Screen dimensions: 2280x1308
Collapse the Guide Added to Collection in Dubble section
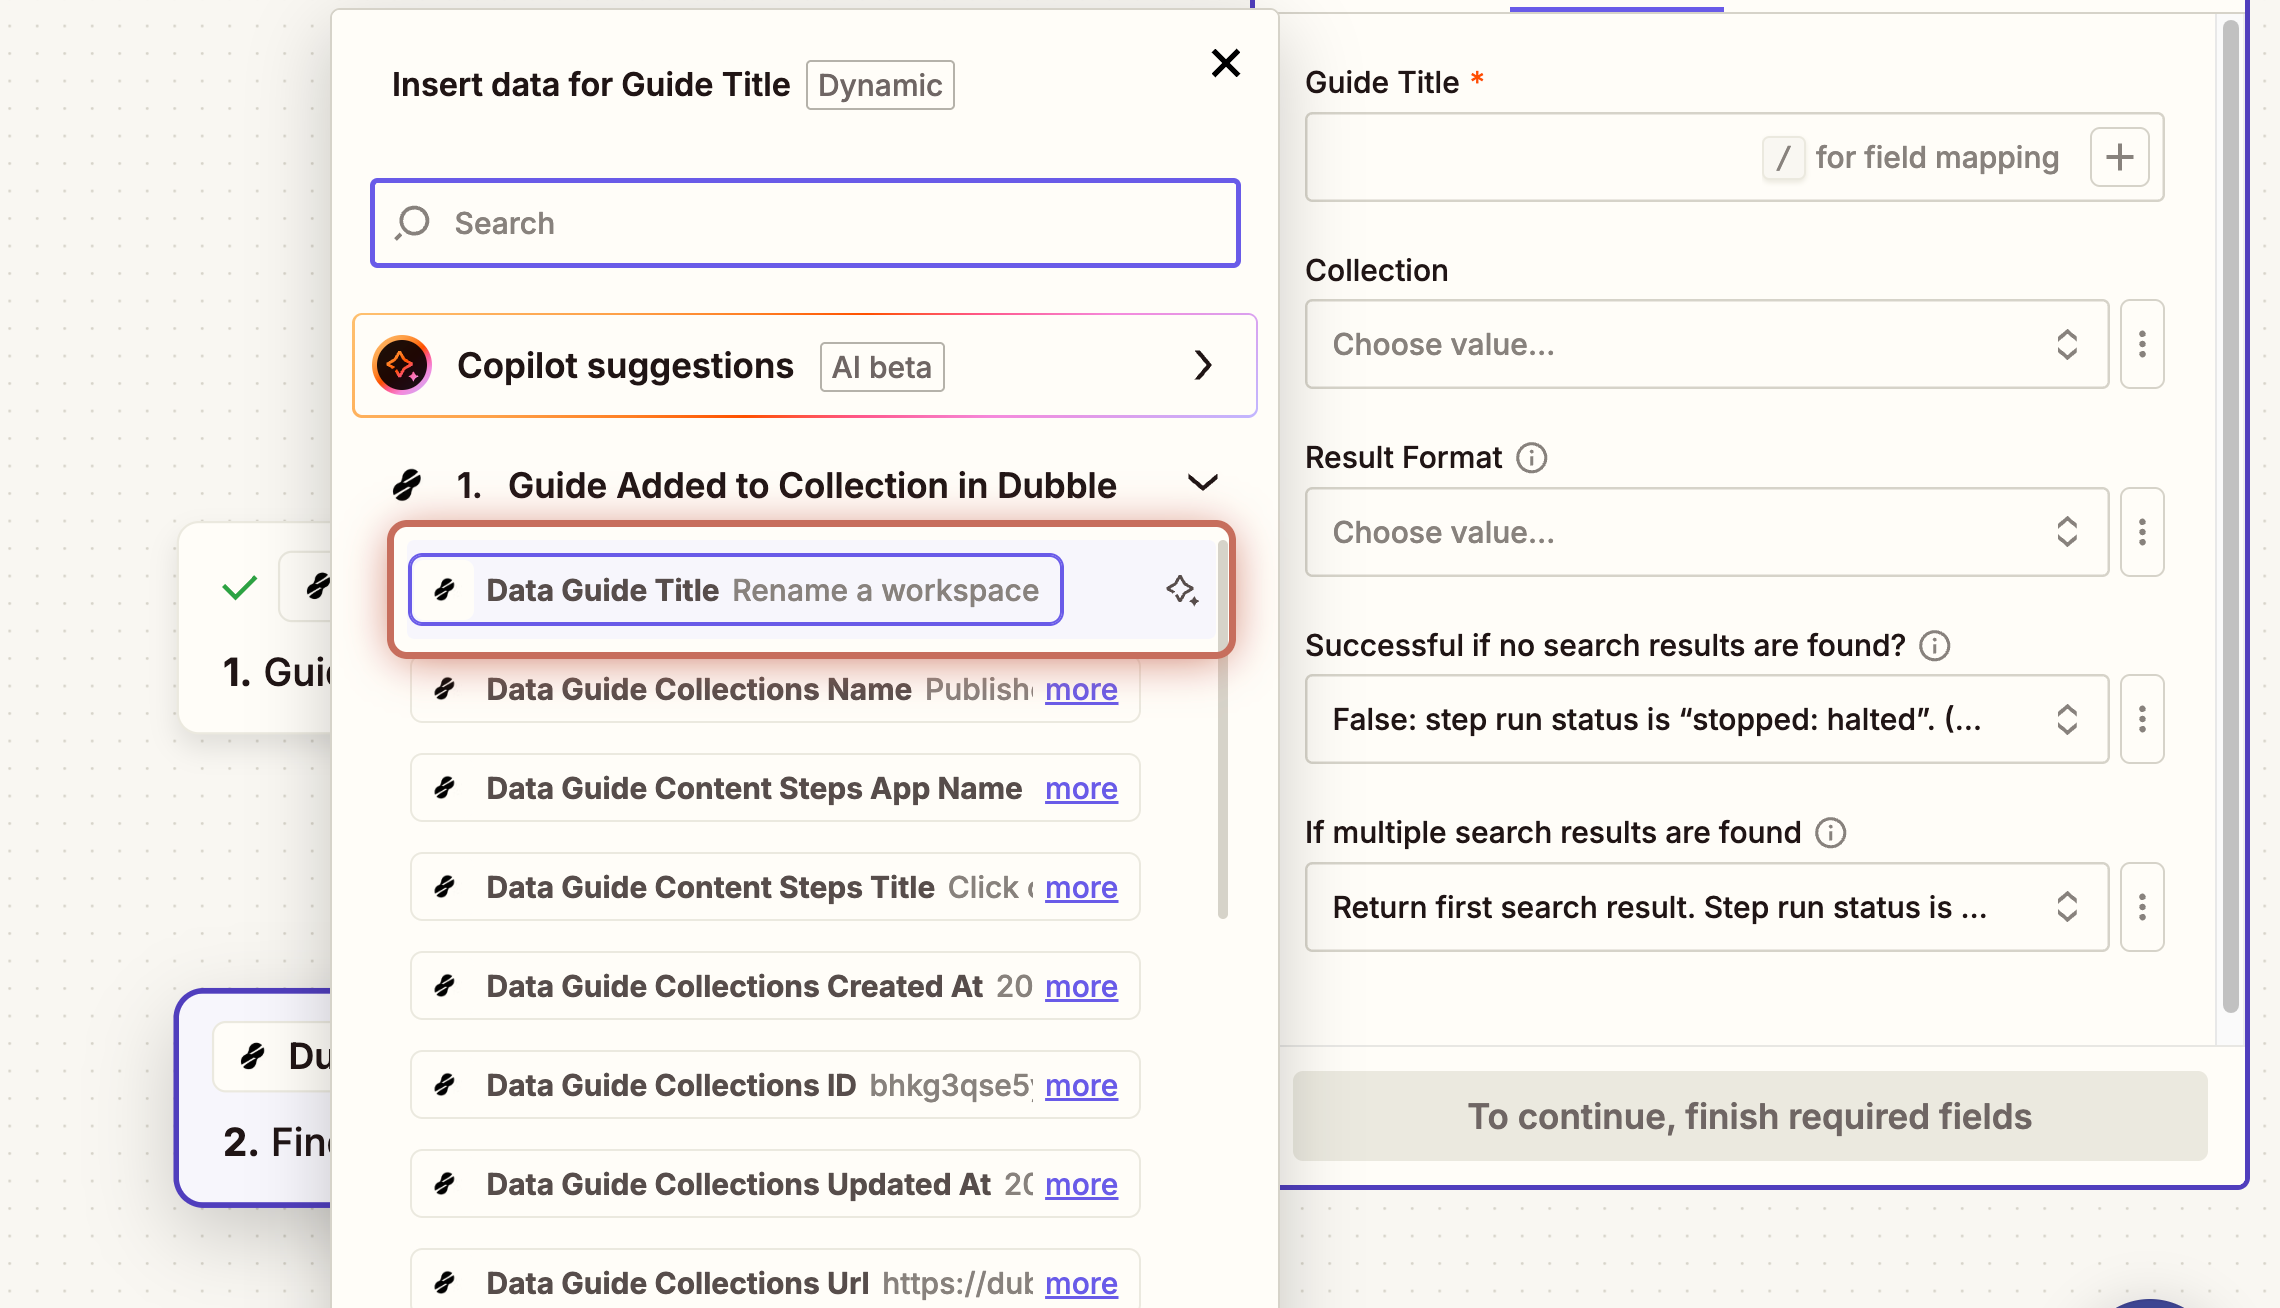[1203, 484]
